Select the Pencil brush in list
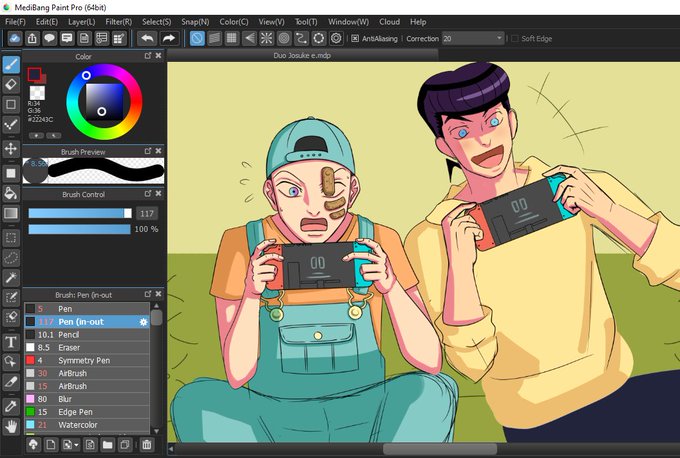 pyautogui.click(x=87, y=334)
